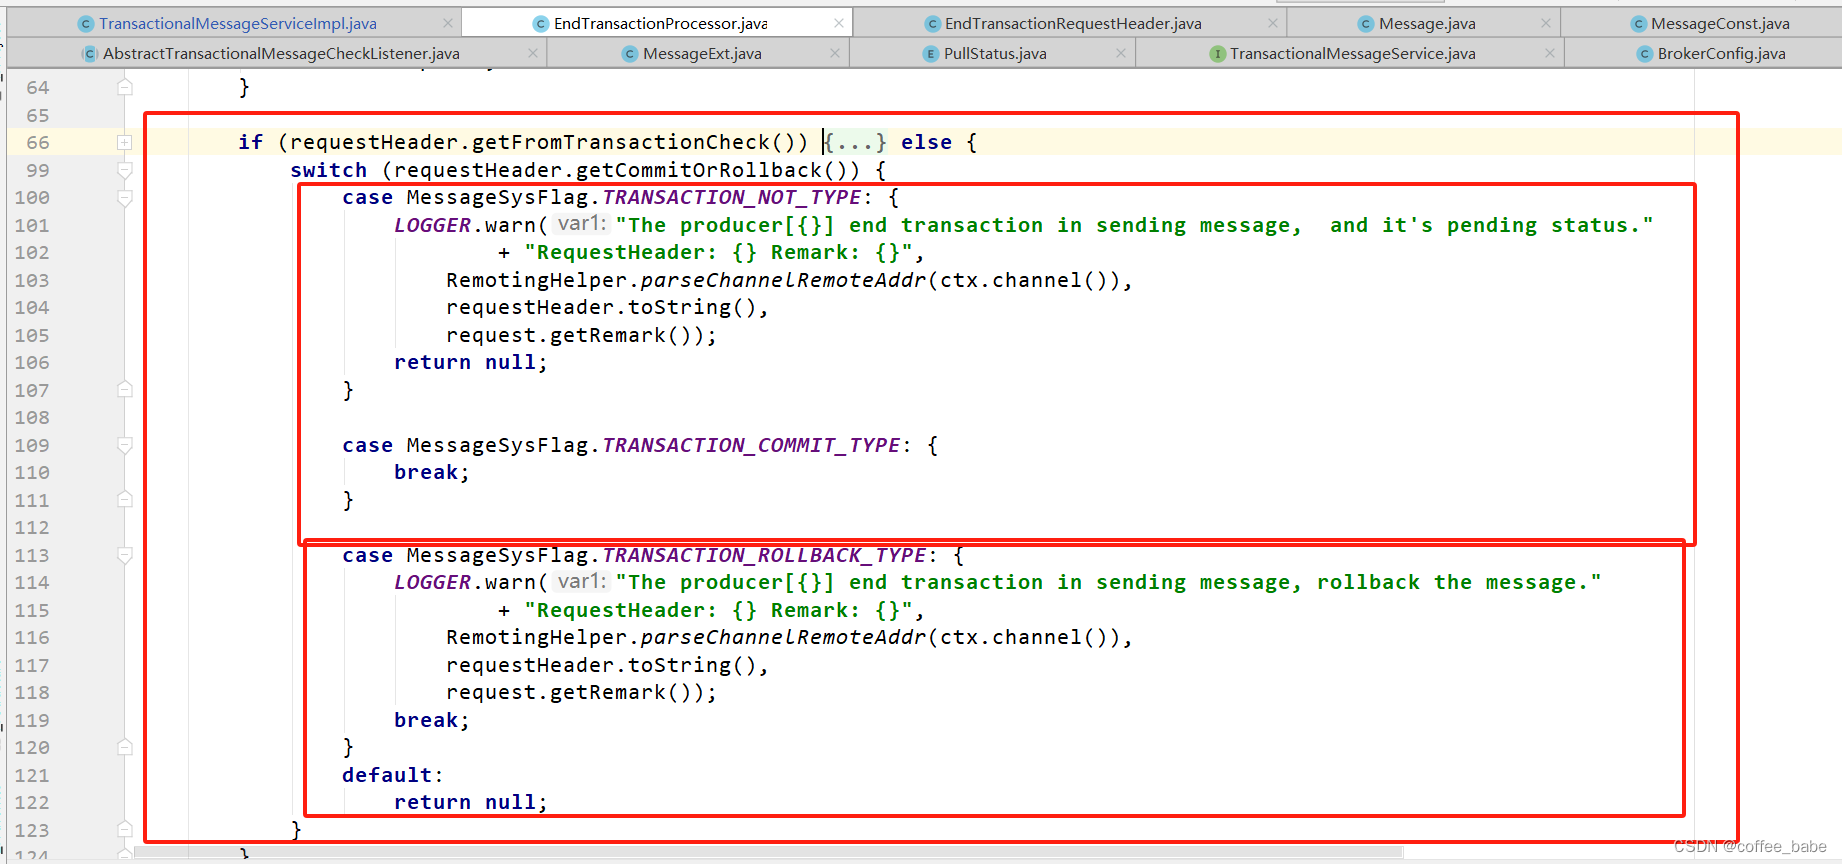Screen dimensions: 1842x864
Task: Close TransactionalMessageService.java tab
Action: [1549, 53]
